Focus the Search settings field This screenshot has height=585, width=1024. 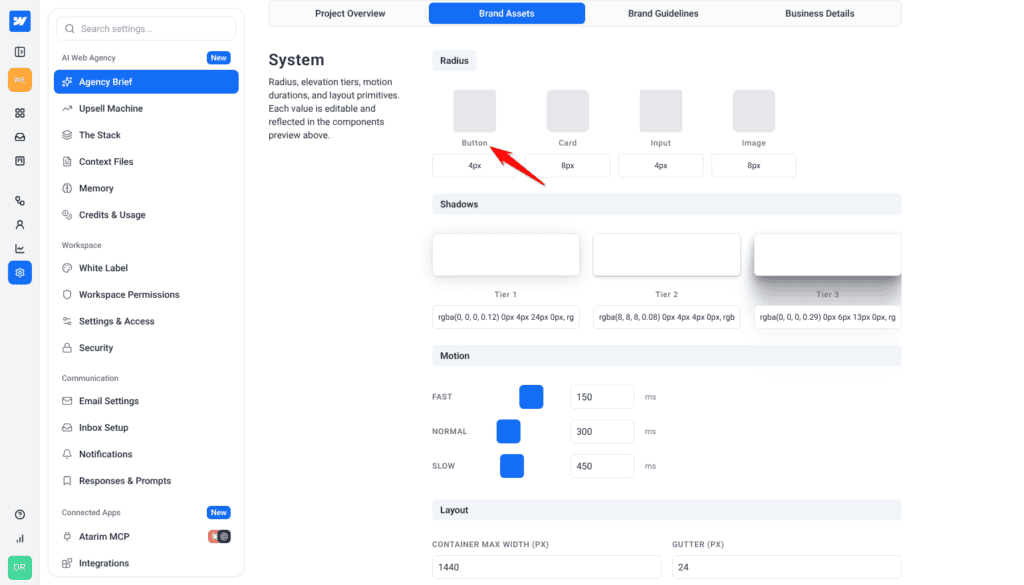tap(146, 29)
